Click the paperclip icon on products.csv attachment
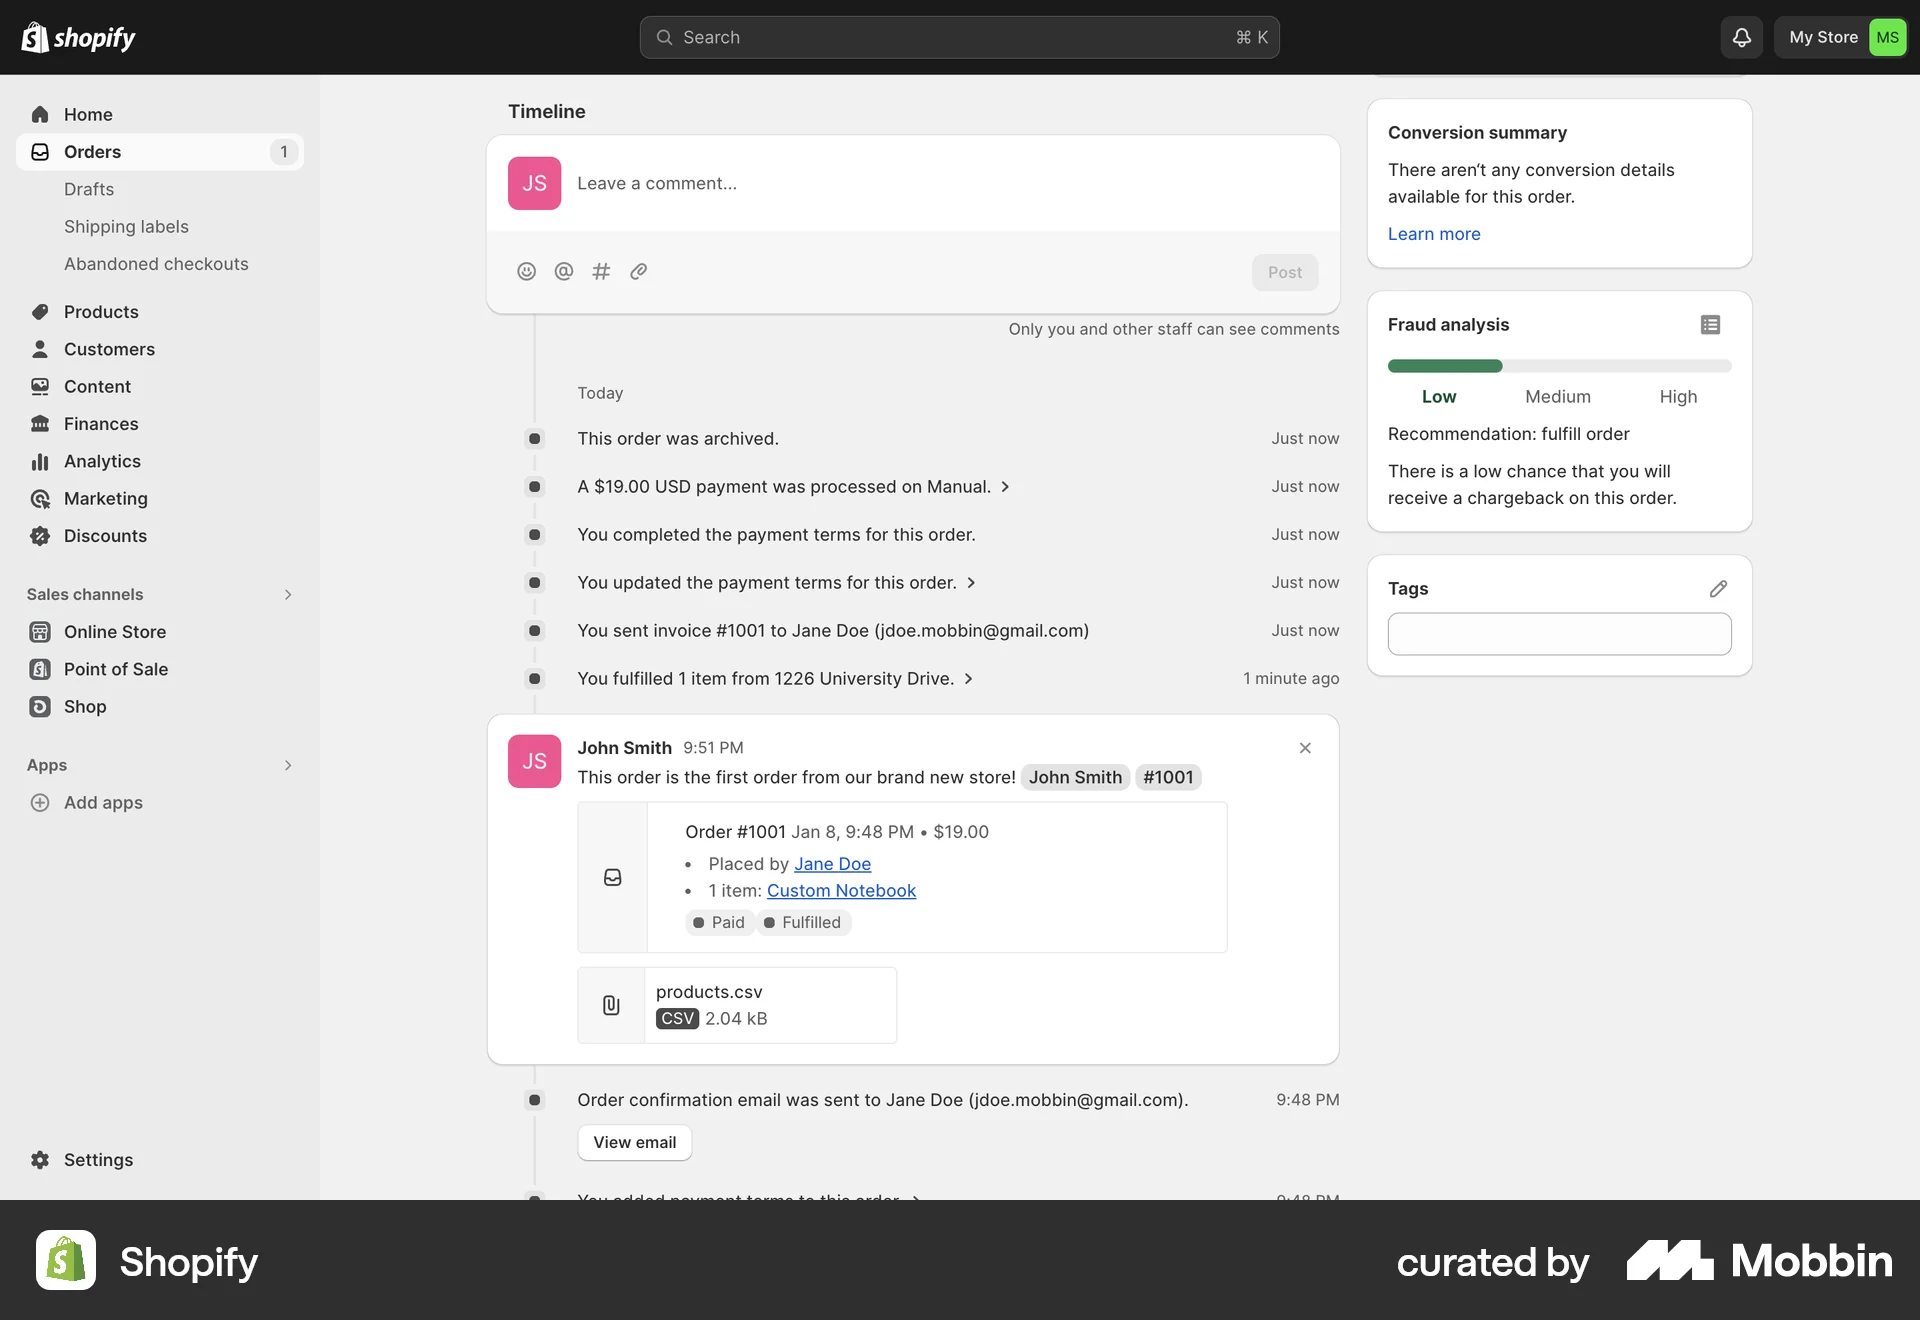Screen dimensions: 1920x1320 point(610,1005)
